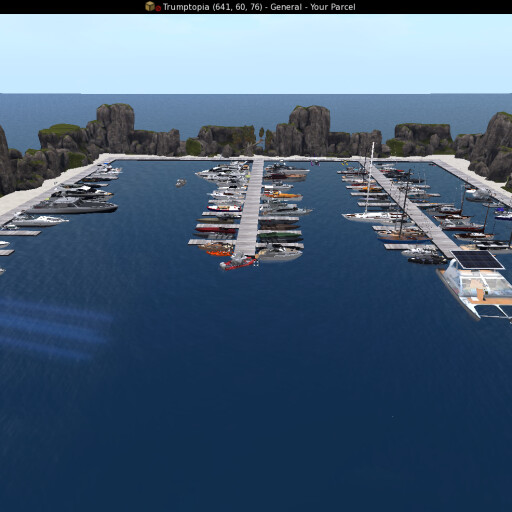Click the black boat at right pier's end
The image size is (512, 512).
tap(427, 259)
